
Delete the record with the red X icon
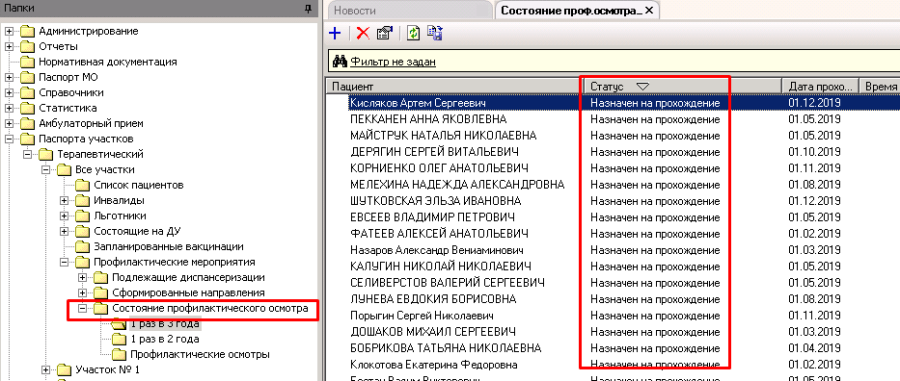click(363, 33)
